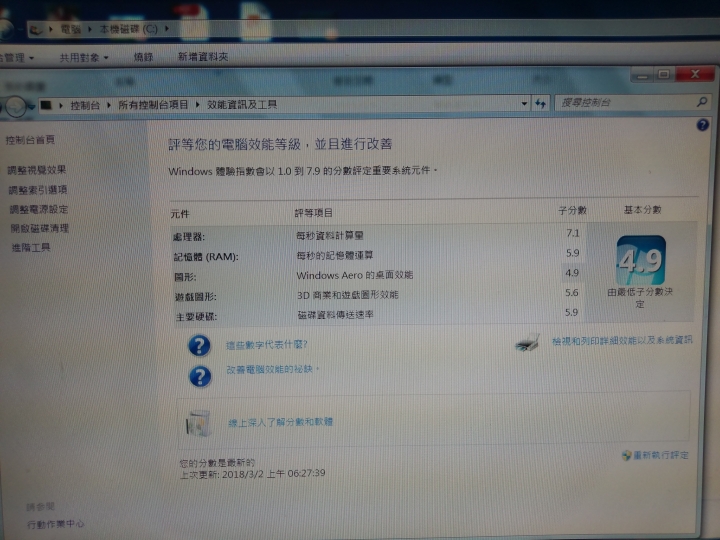This screenshot has height=540, width=720.
Task: Click 檢視和列印詳細效能以及系統資訊 link
Action: coord(622,340)
